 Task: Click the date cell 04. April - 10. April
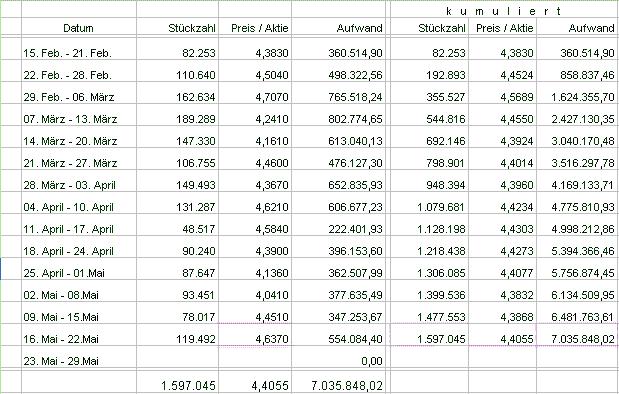pyautogui.click(x=79, y=207)
